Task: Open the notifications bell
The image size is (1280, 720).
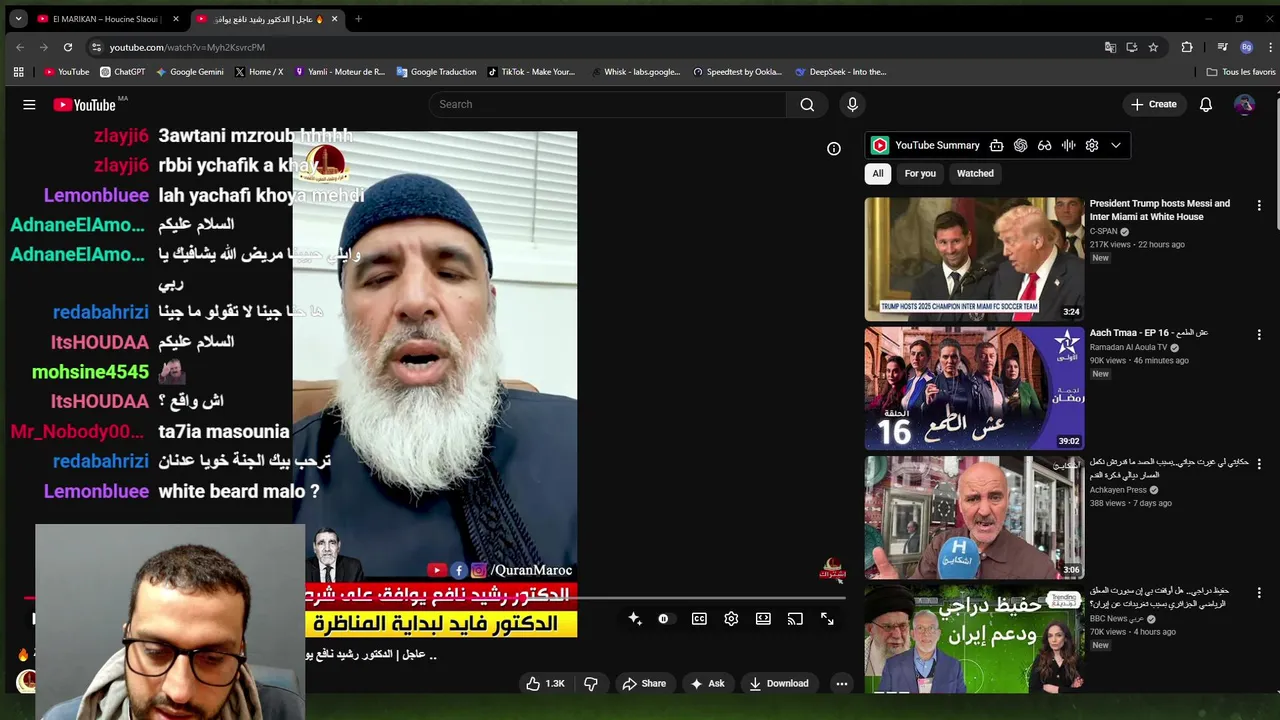Action: pyautogui.click(x=1206, y=104)
